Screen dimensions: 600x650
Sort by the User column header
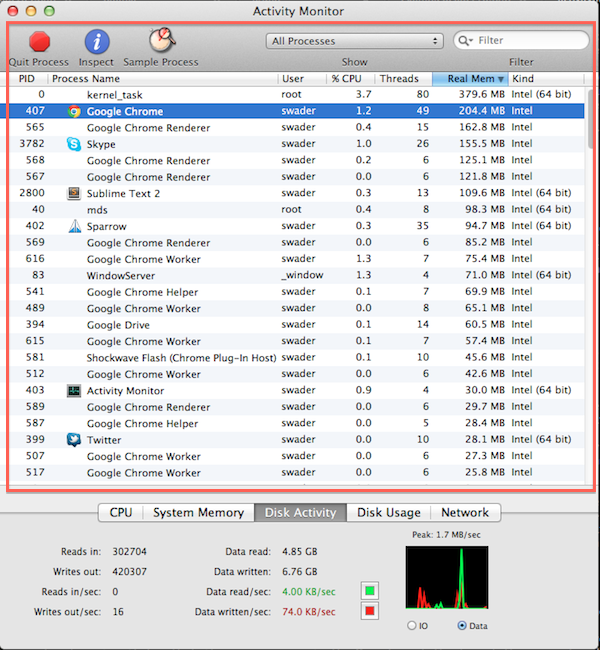point(302,79)
